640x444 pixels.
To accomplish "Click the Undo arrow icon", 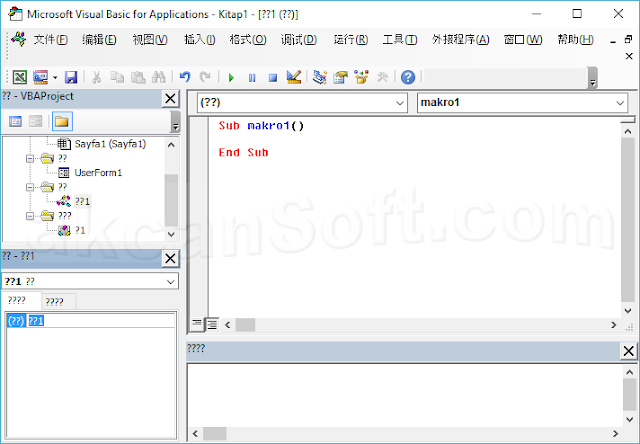I will (x=185, y=77).
